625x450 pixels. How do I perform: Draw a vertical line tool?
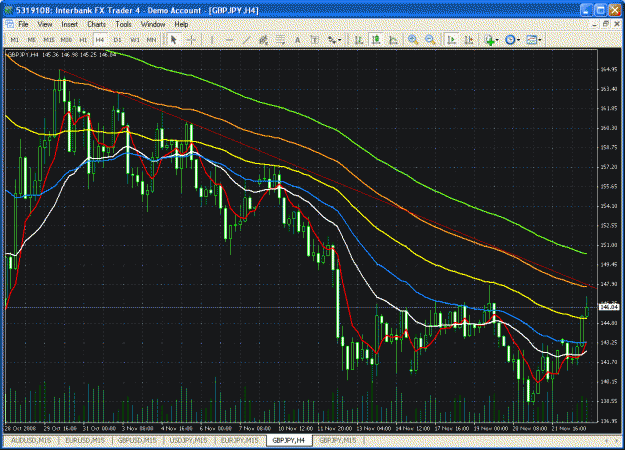click(x=212, y=40)
